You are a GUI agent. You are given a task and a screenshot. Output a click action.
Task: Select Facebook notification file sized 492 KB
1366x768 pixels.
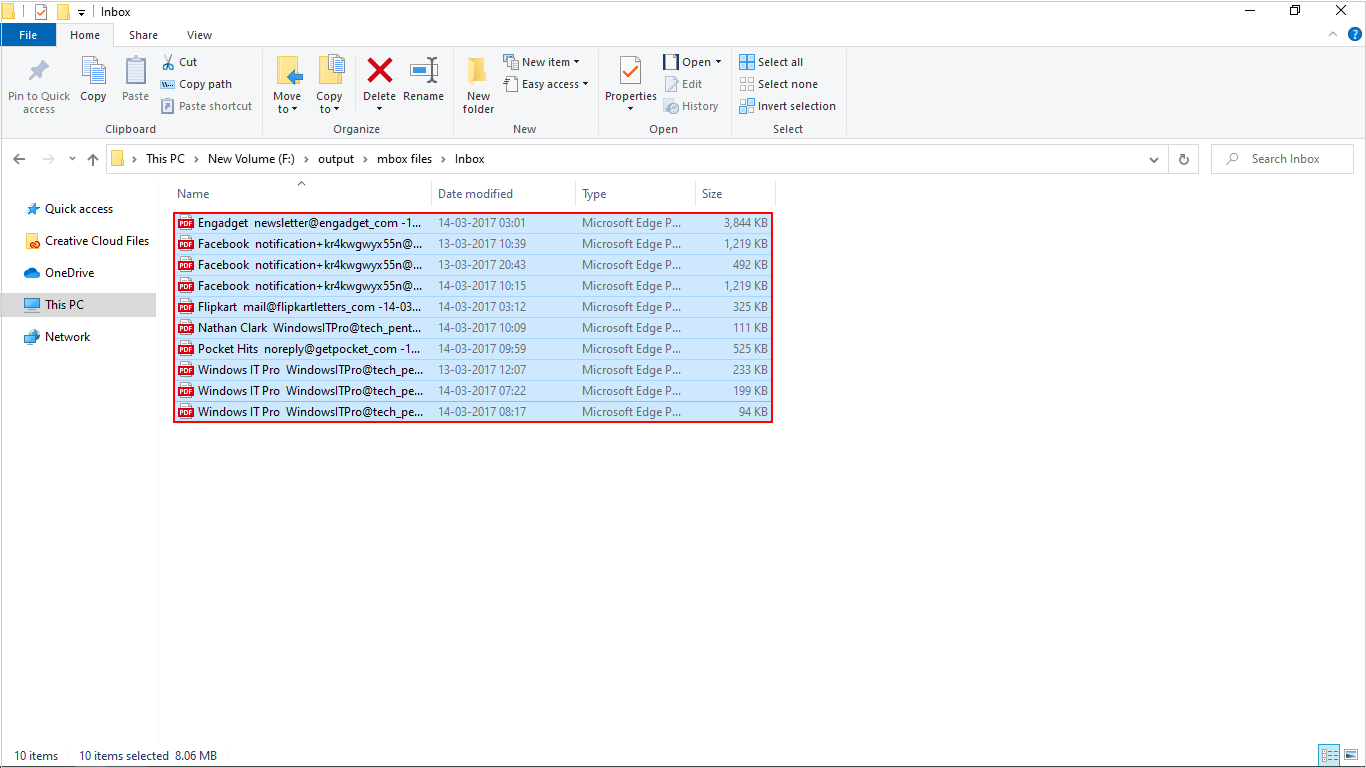(473, 265)
